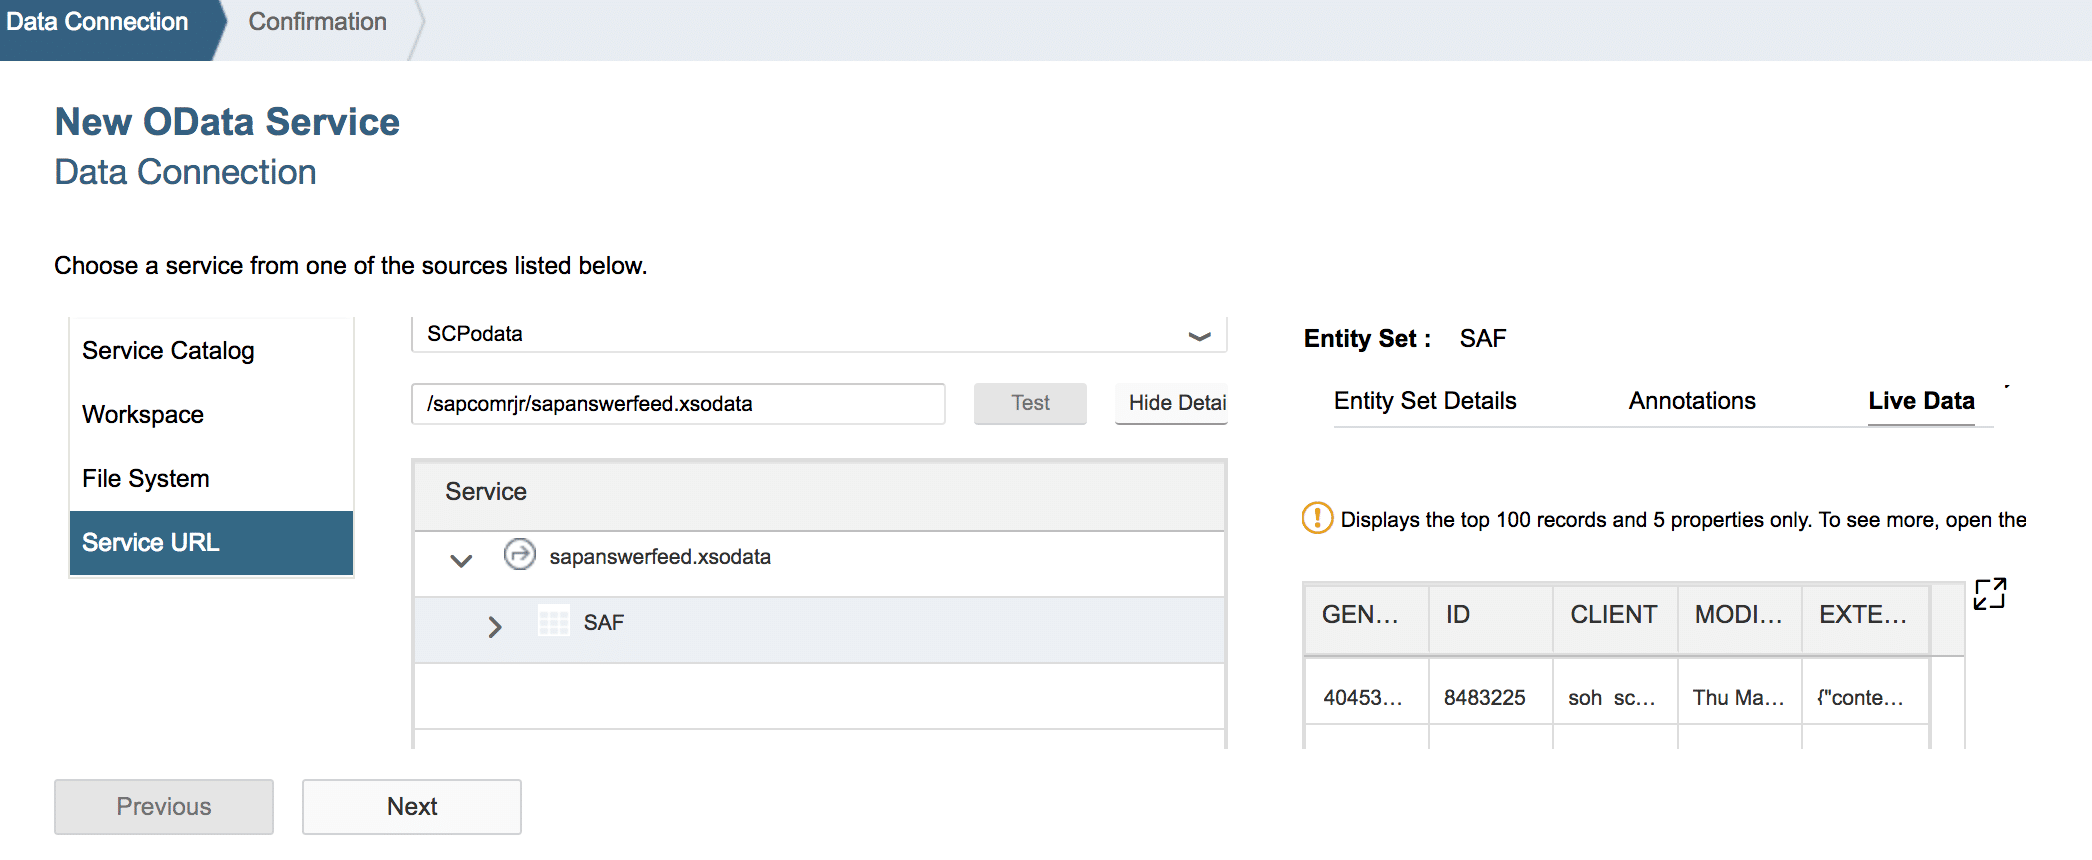
Task: Select the Live Data tab
Action: (1920, 401)
